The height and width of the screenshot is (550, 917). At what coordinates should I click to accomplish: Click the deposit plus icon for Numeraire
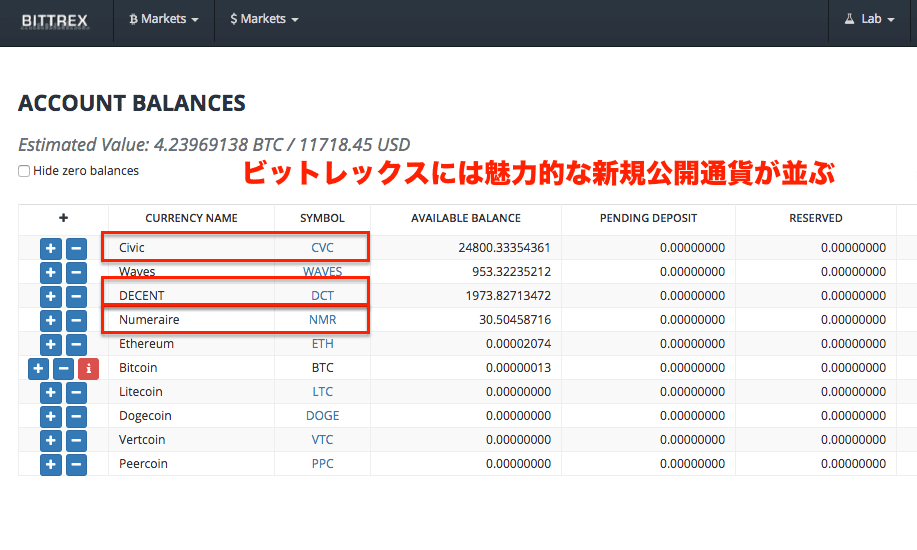point(51,321)
